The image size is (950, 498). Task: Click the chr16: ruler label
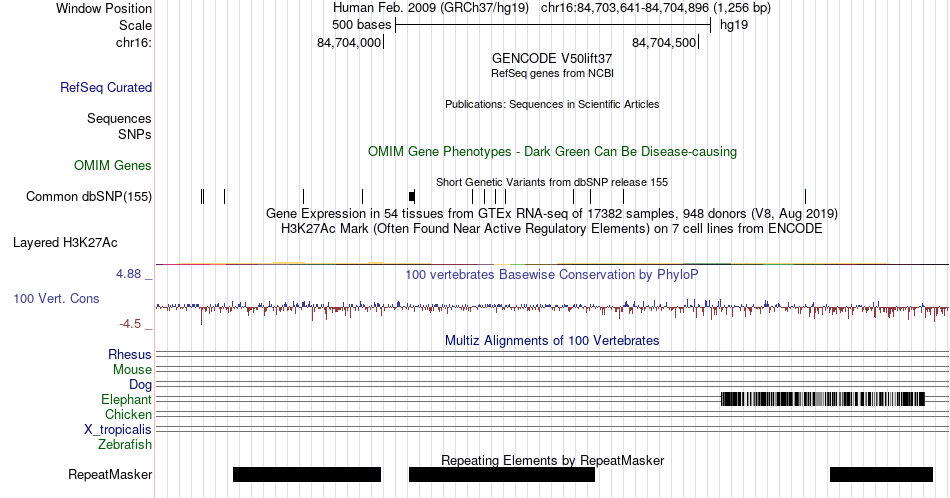[133, 42]
